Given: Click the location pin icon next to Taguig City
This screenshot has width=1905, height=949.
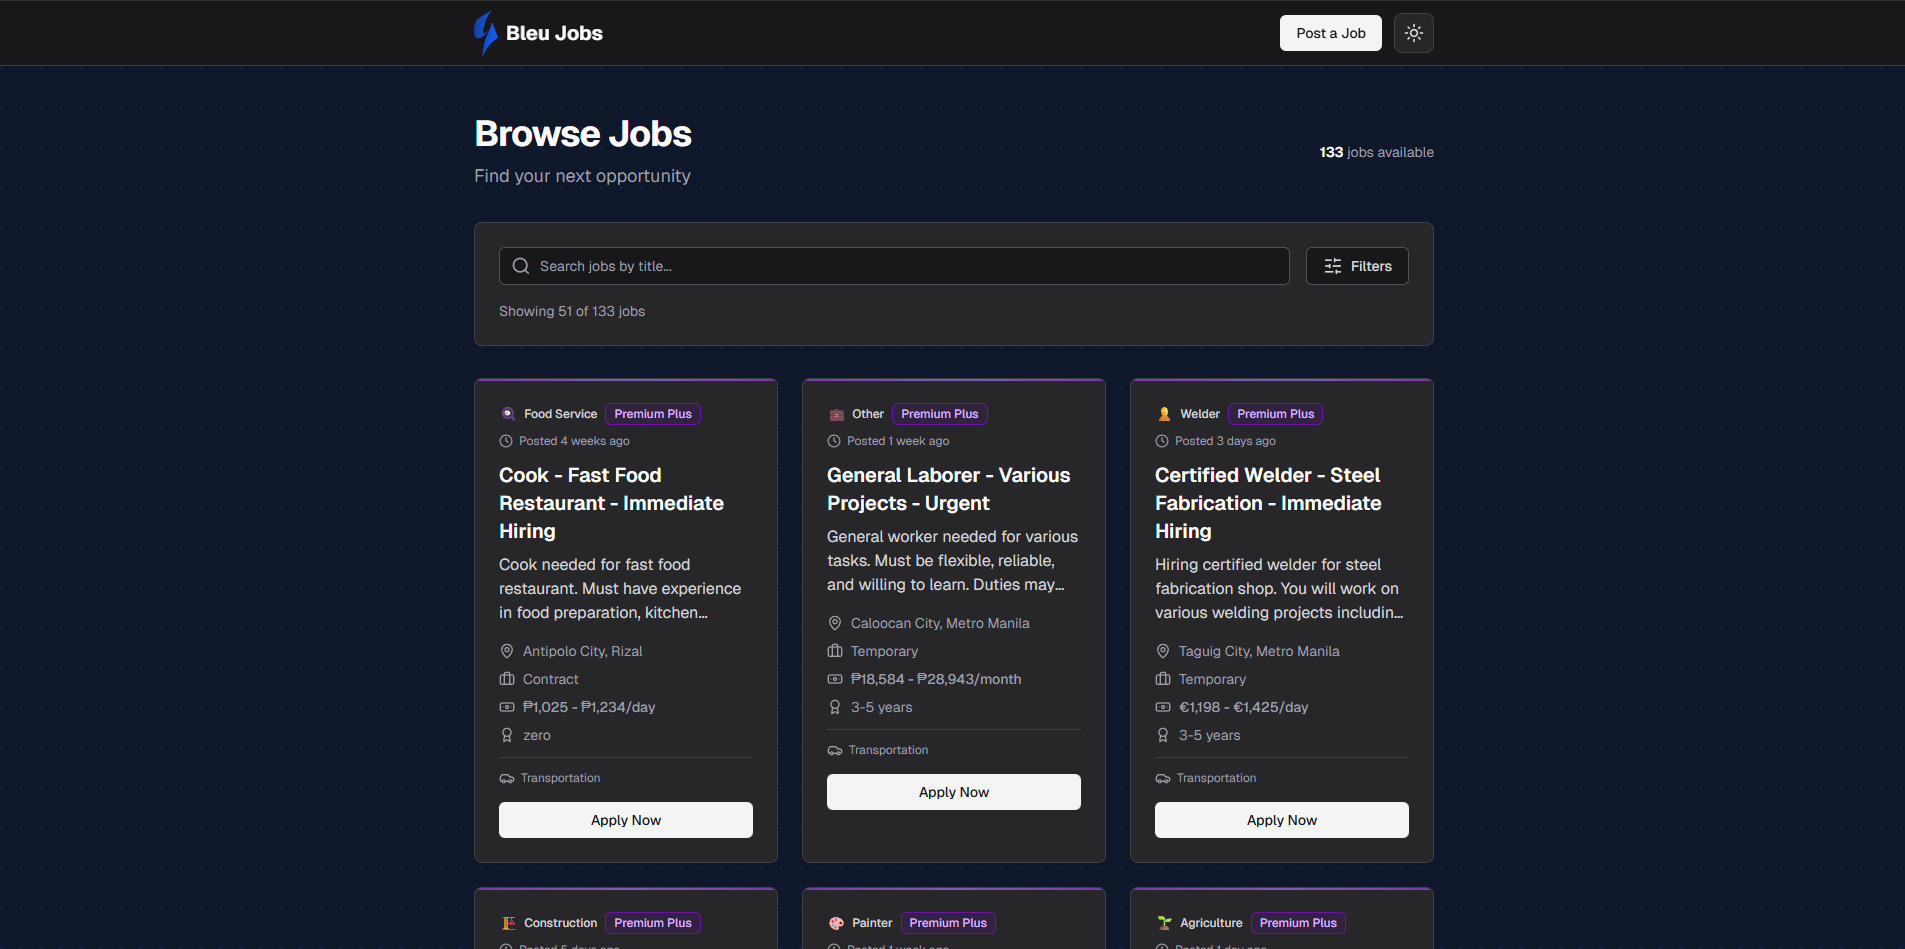Looking at the screenshot, I should pos(1163,651).
